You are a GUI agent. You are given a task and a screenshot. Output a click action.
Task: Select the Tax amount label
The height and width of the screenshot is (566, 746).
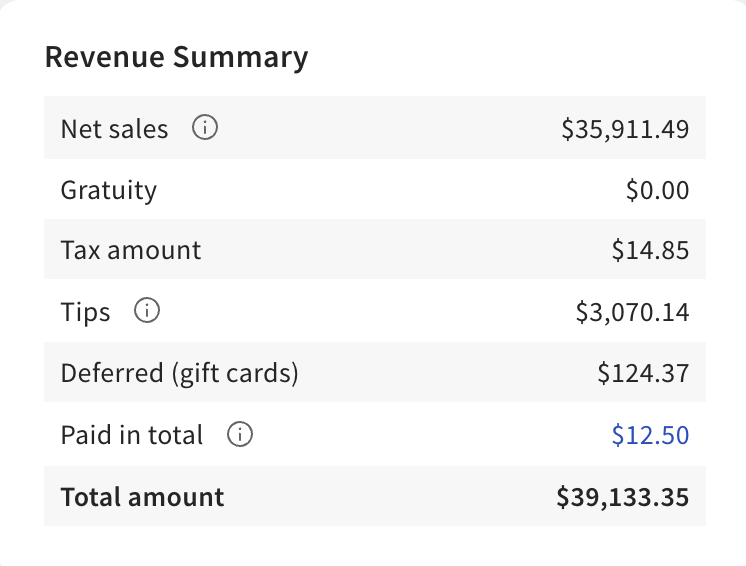[130, 251]
